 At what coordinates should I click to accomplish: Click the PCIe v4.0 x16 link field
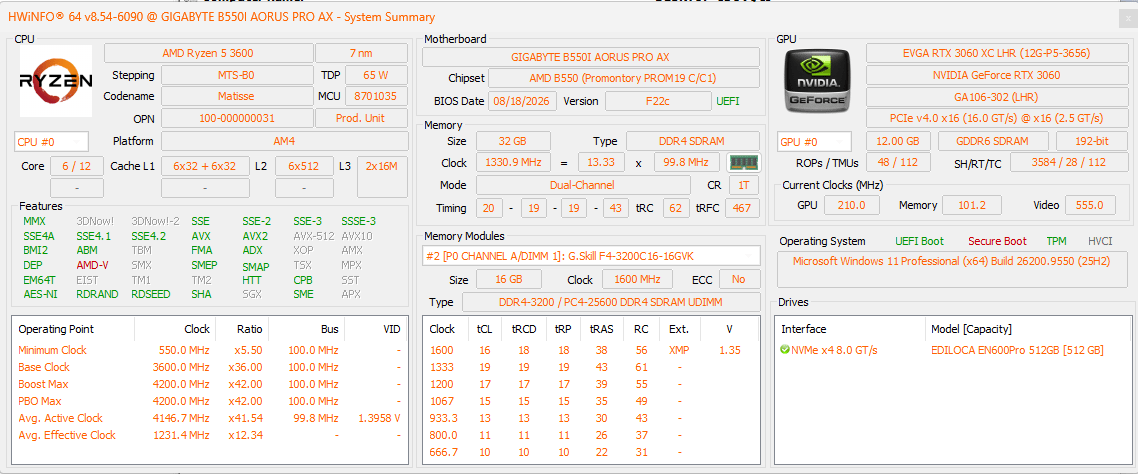tap(996, 118)
